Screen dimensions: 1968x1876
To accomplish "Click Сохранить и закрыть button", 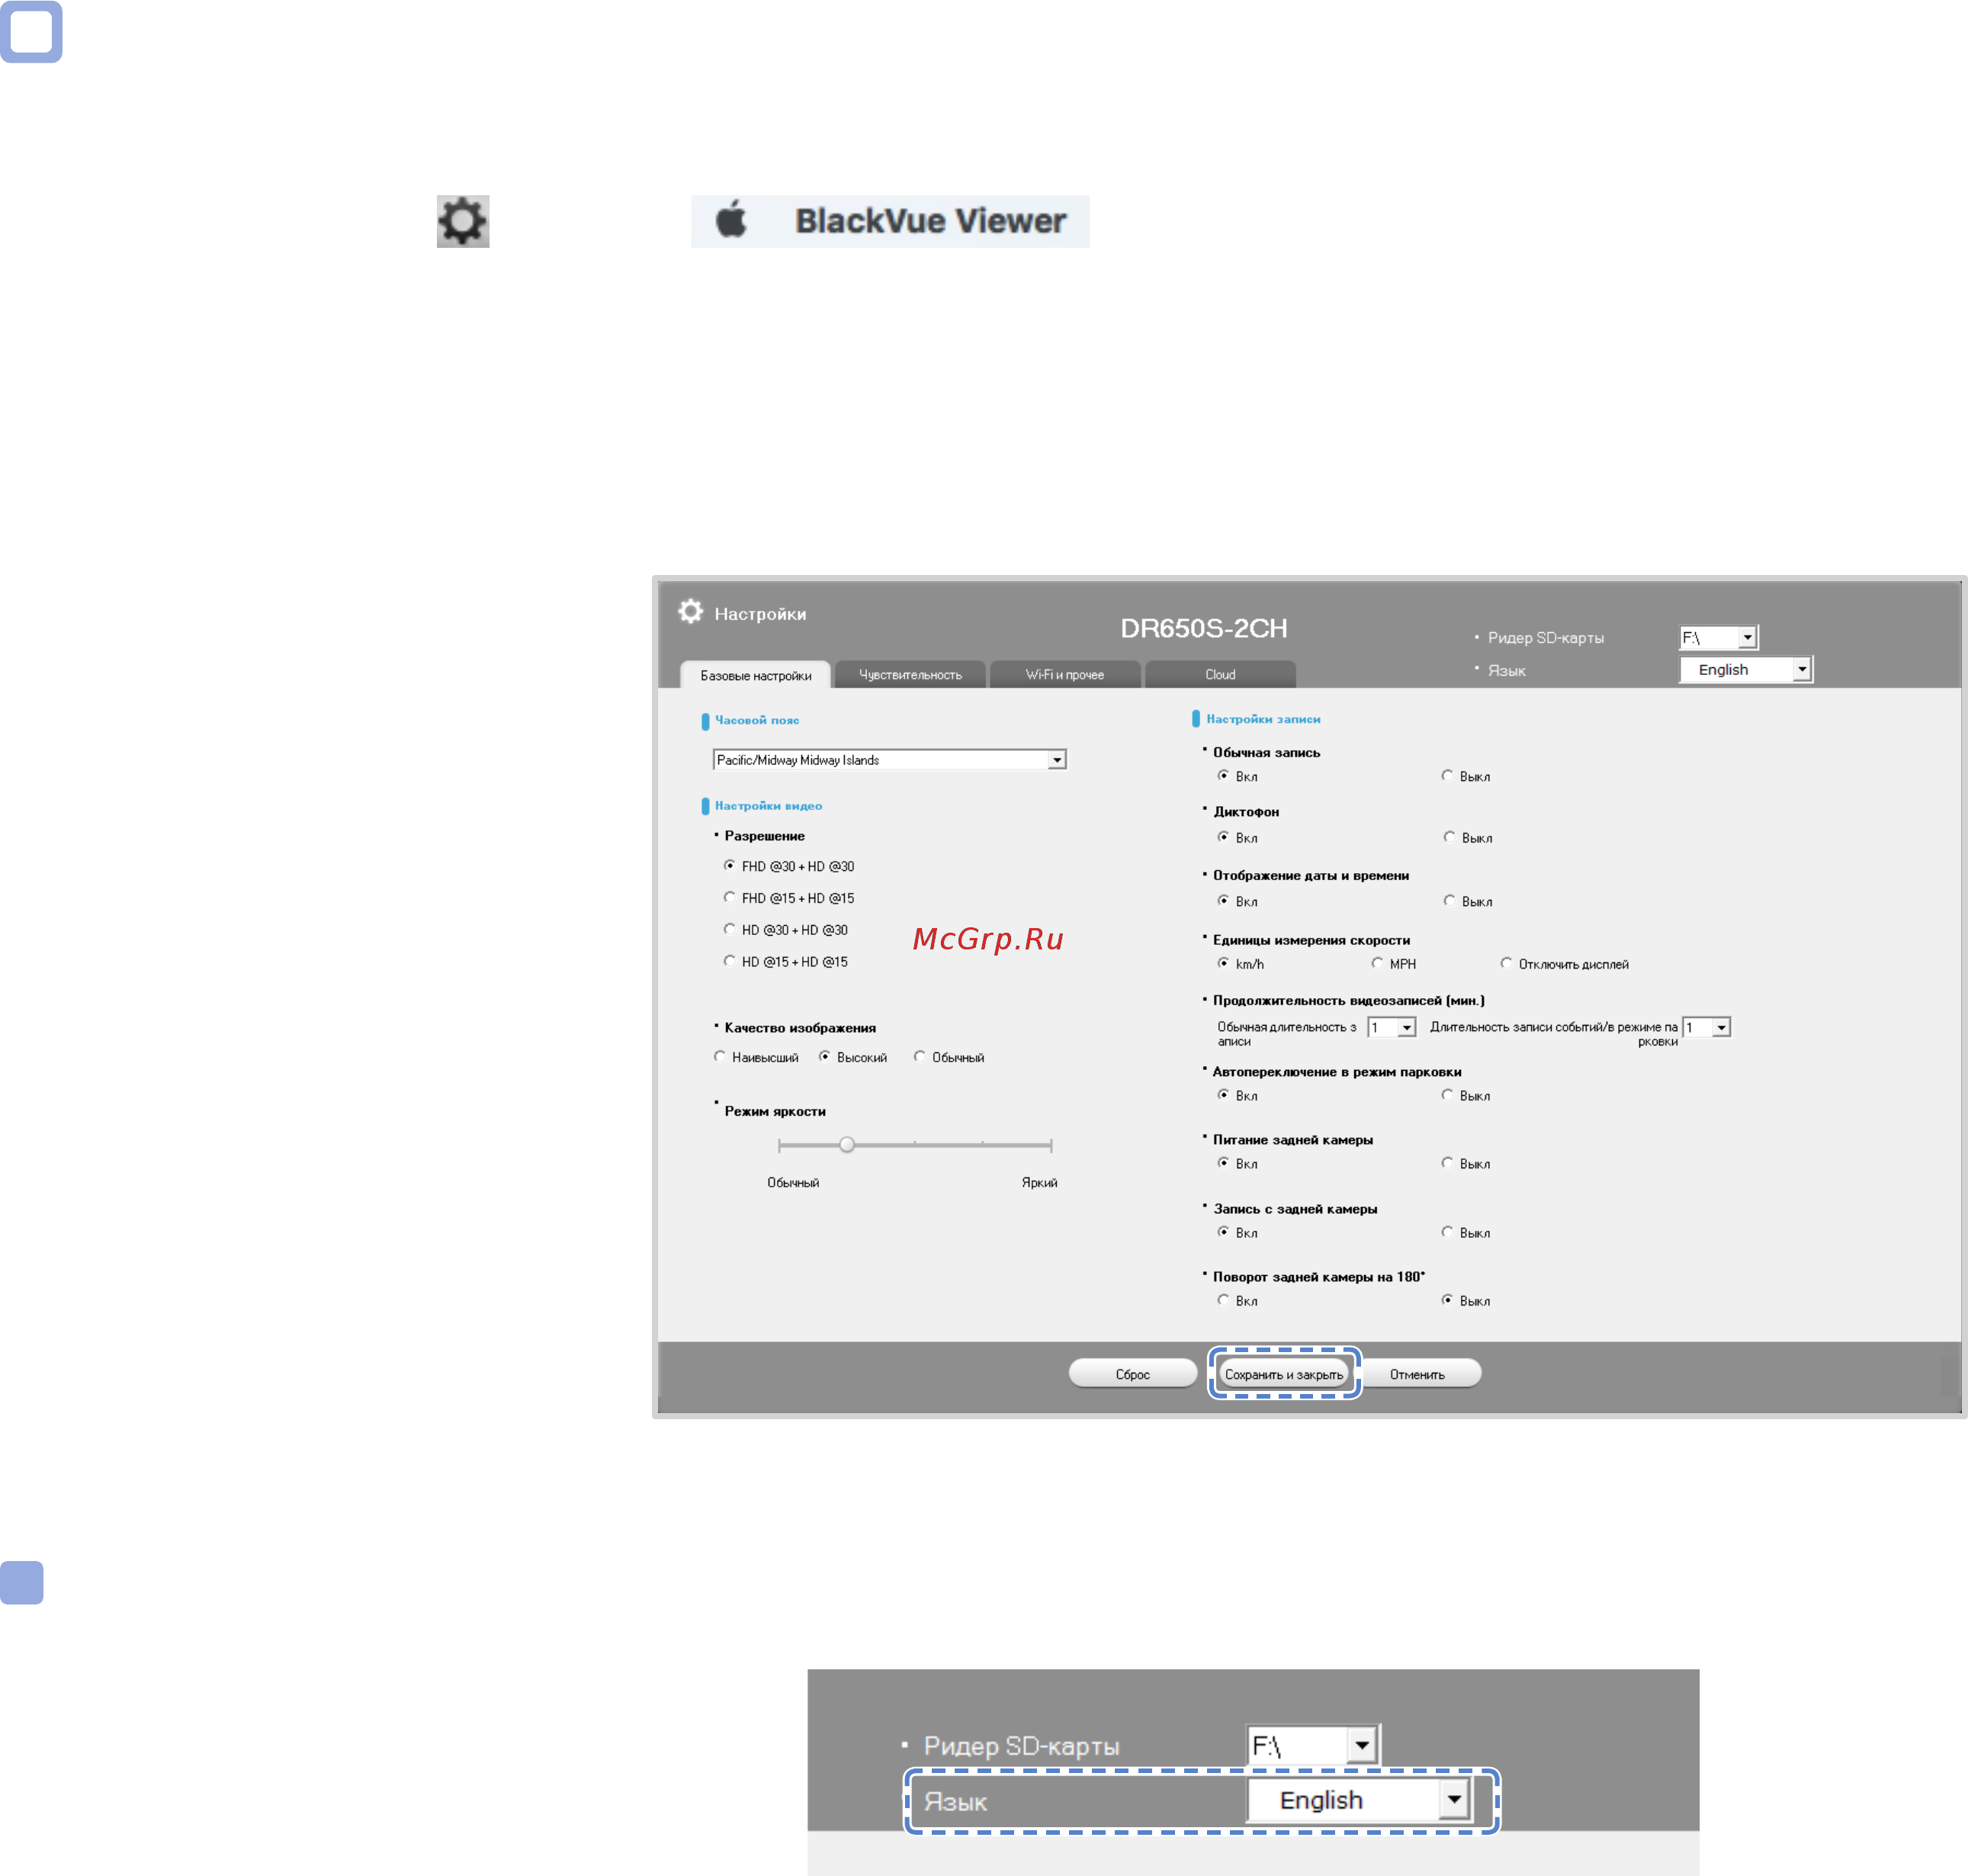I will [1284, 1375].
